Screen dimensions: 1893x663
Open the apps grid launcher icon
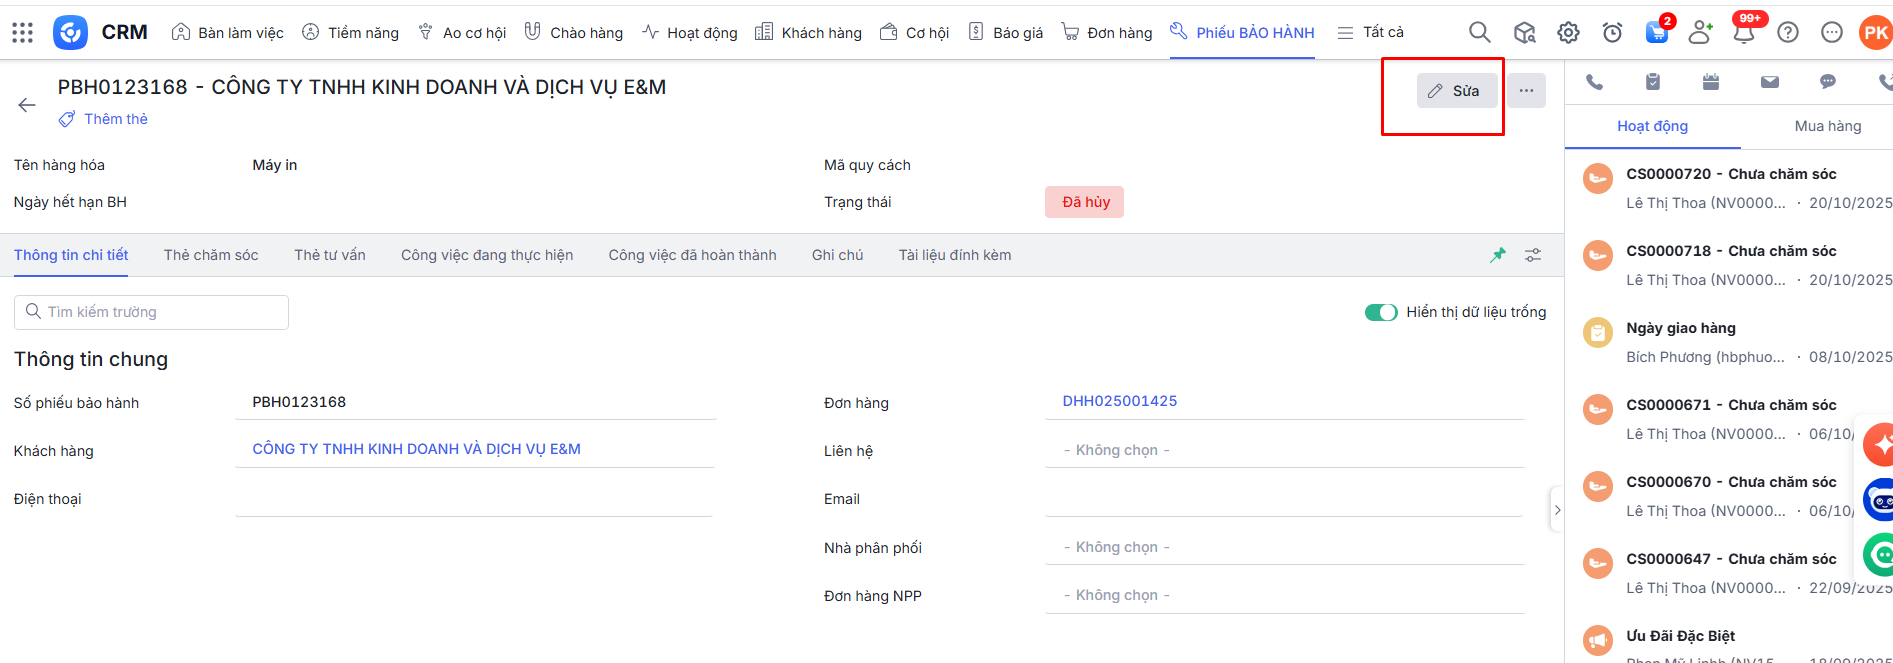[x=22, y=33]
